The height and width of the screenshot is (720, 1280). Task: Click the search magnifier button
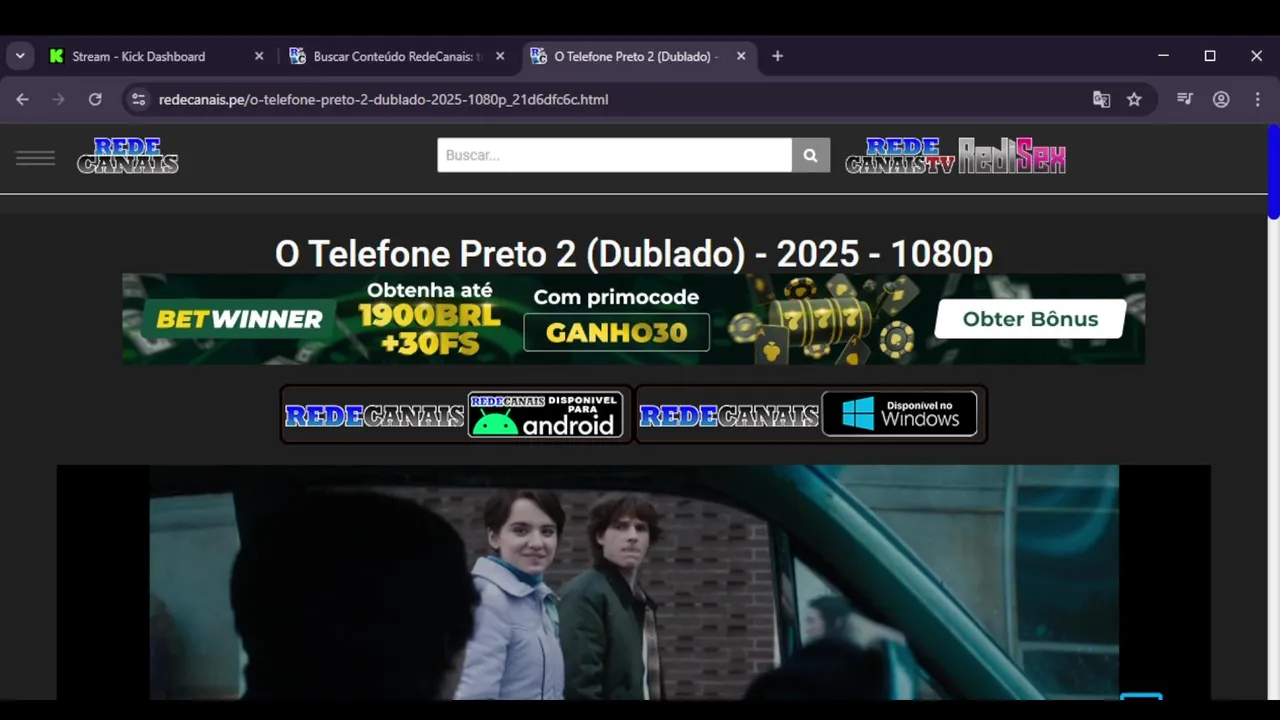point(810,155)
